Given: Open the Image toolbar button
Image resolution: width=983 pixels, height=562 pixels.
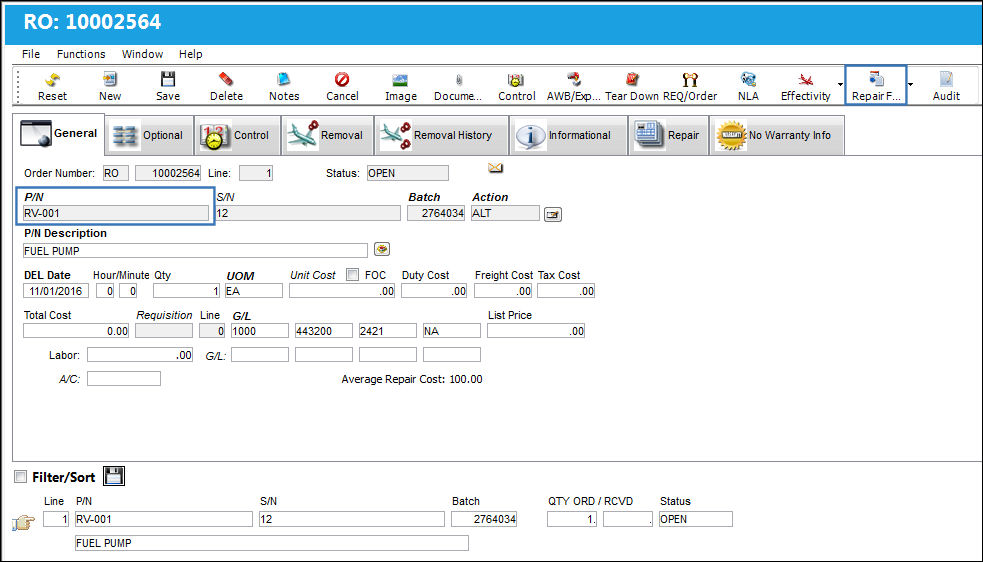Looking at the screenshot, I should (400, 80).
